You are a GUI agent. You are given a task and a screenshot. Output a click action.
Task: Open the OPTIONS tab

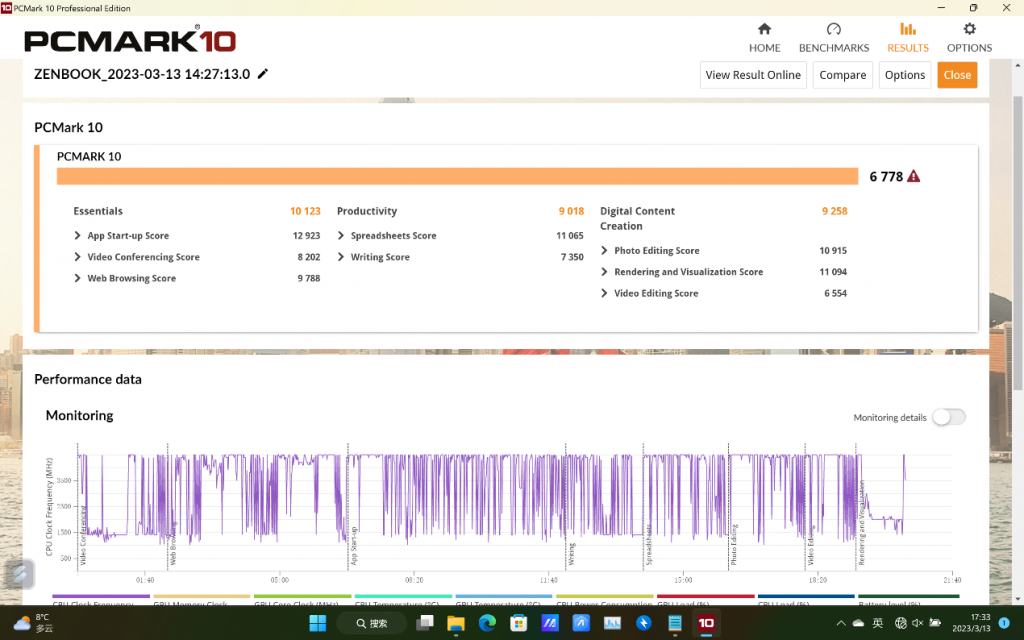(969, 38)
